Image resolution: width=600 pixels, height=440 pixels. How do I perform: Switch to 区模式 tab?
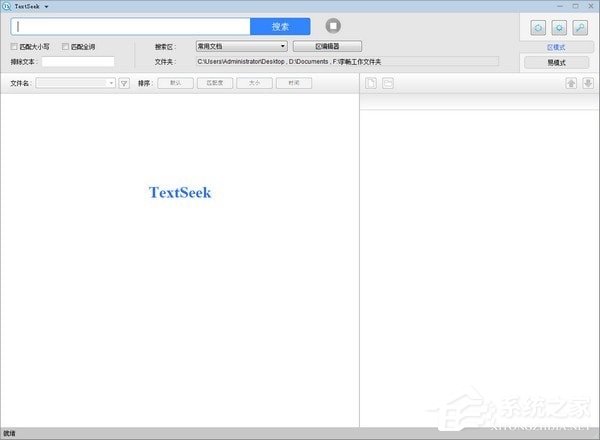(x=556, y=46)
